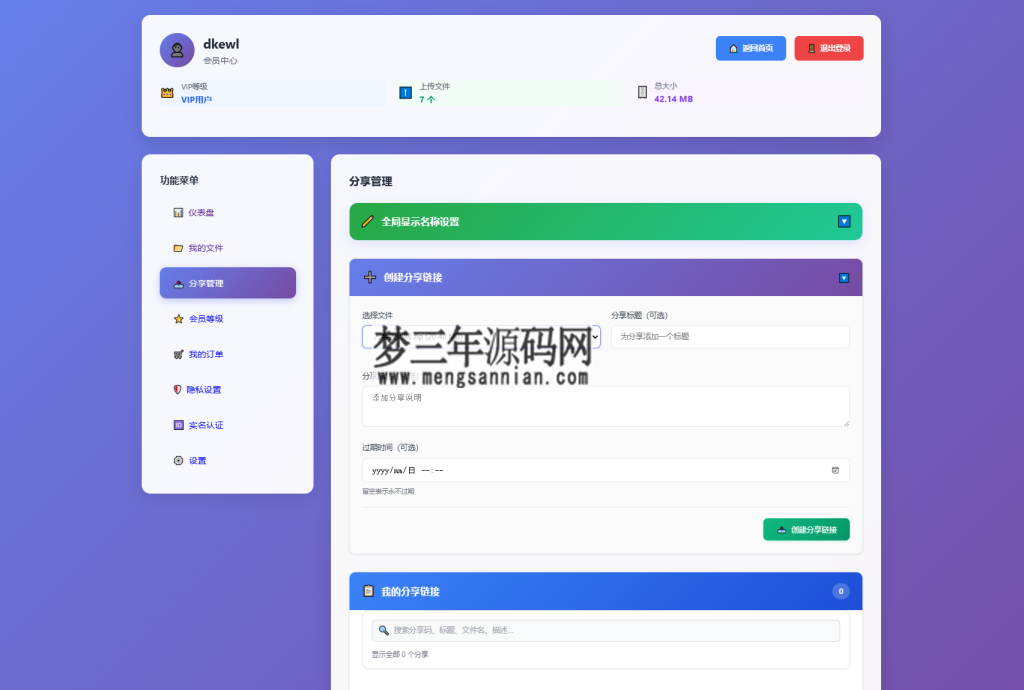Open the 隐私设置 shield icon
The width and height of the screenshot is (1024, 690).
tap(177, 389)
